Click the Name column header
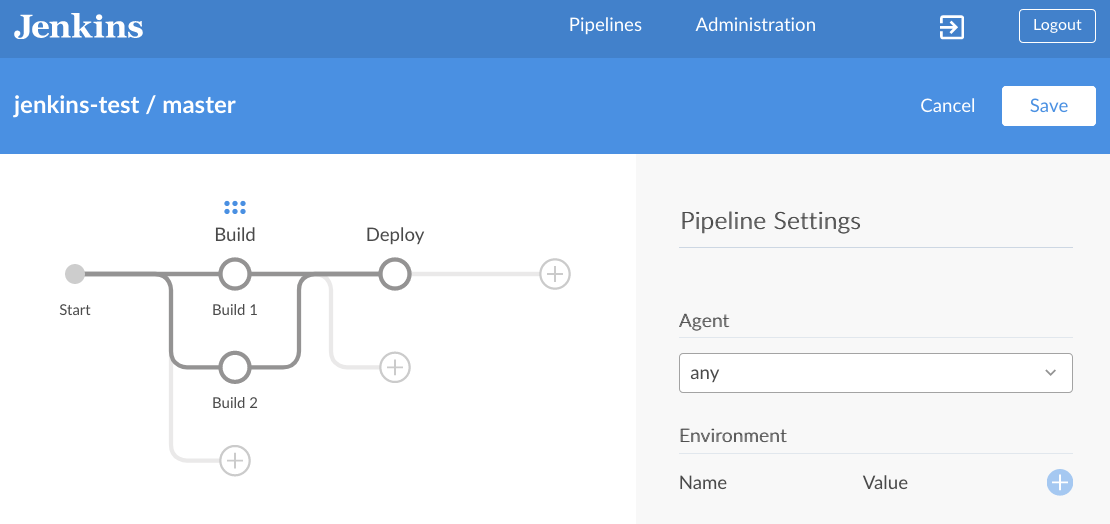This screenshot has width=1110, height=524. pos(703,483)
